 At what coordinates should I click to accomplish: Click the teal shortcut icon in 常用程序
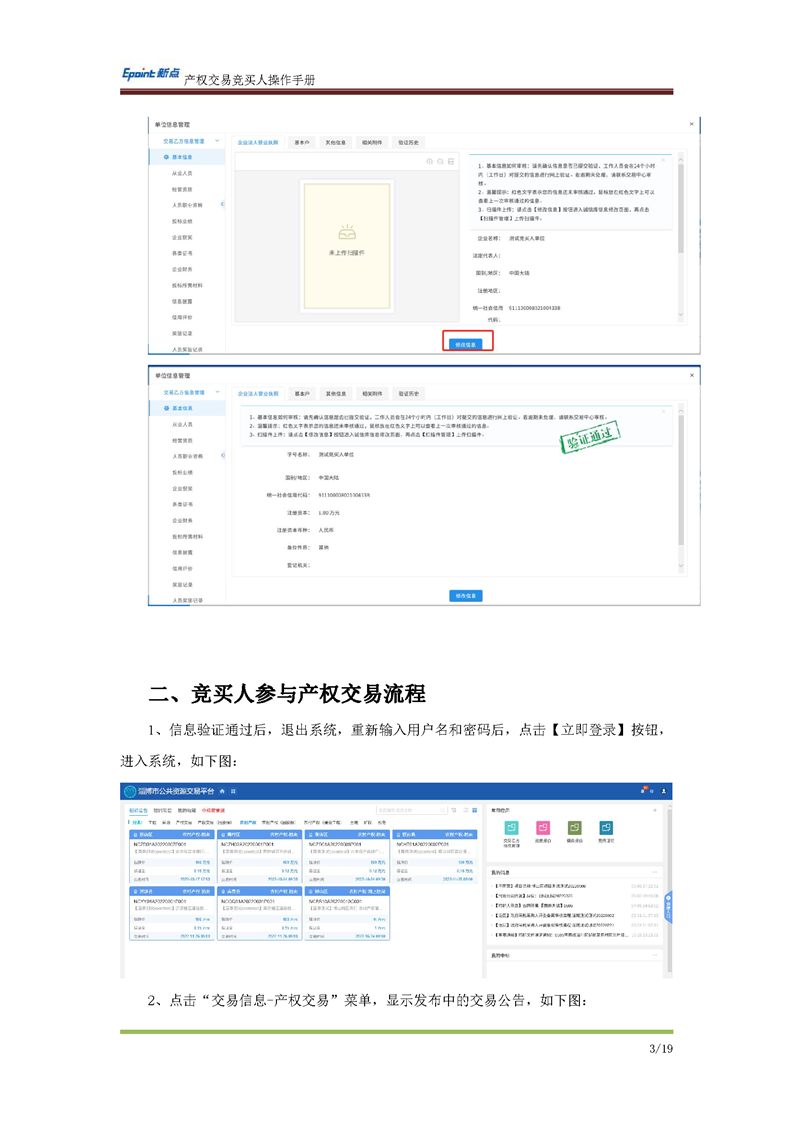pos(511,828)
